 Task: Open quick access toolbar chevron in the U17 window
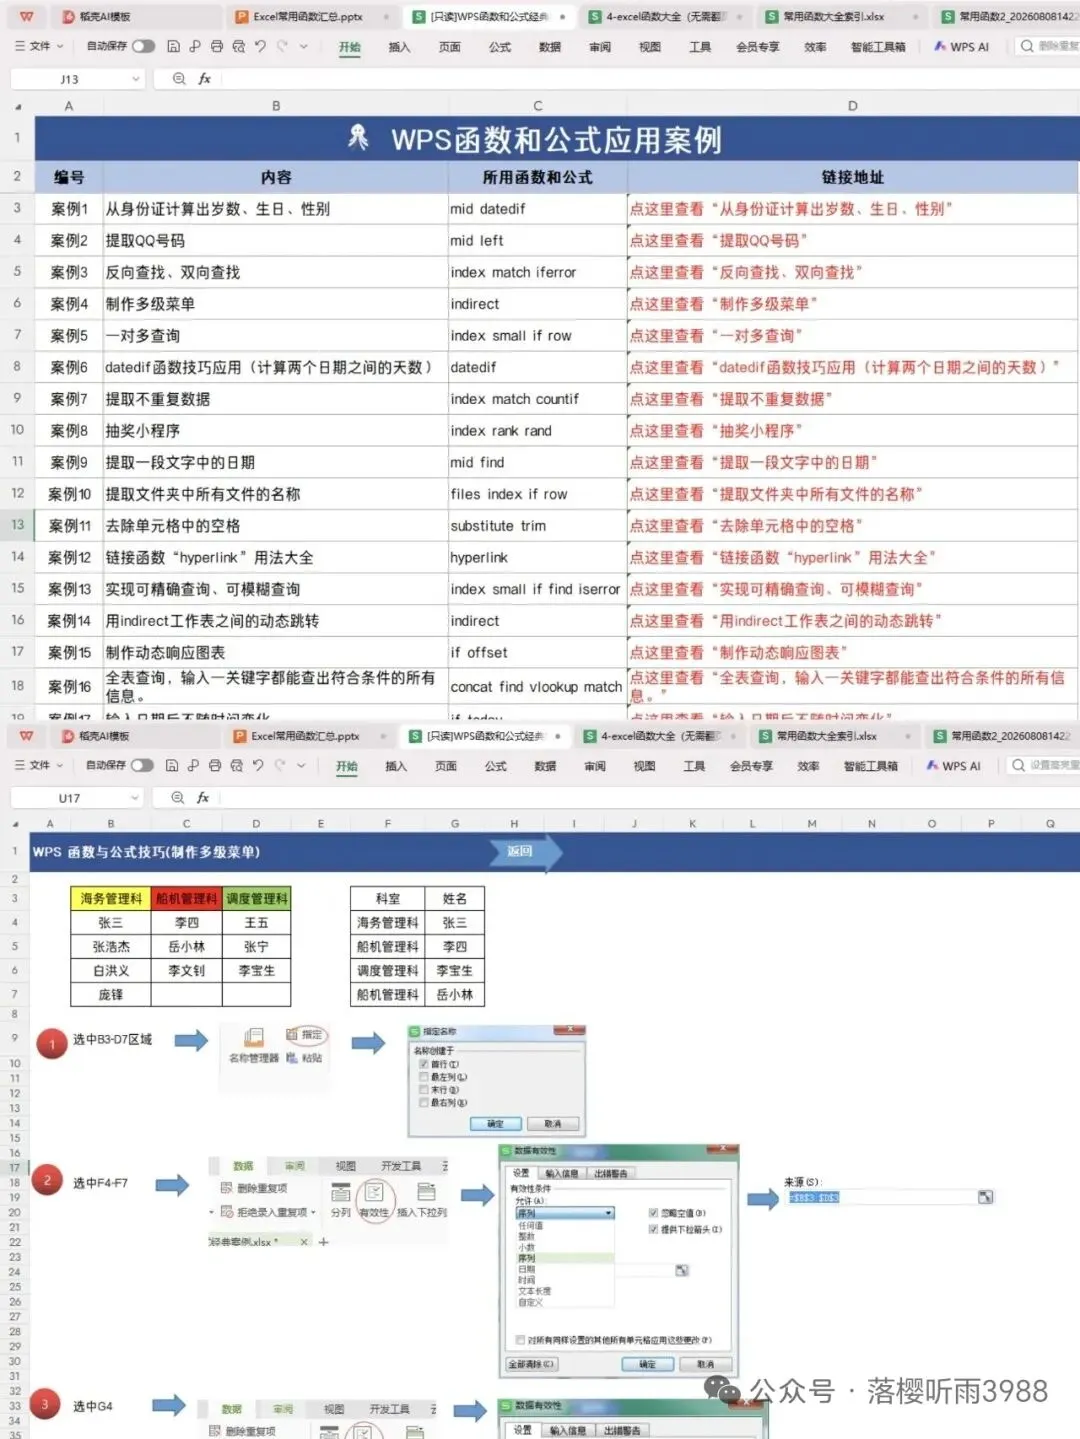(x=302, y=765)
